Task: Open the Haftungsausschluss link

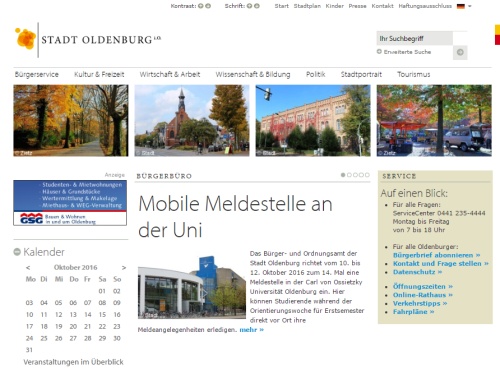Action: [x=425, y=6]
